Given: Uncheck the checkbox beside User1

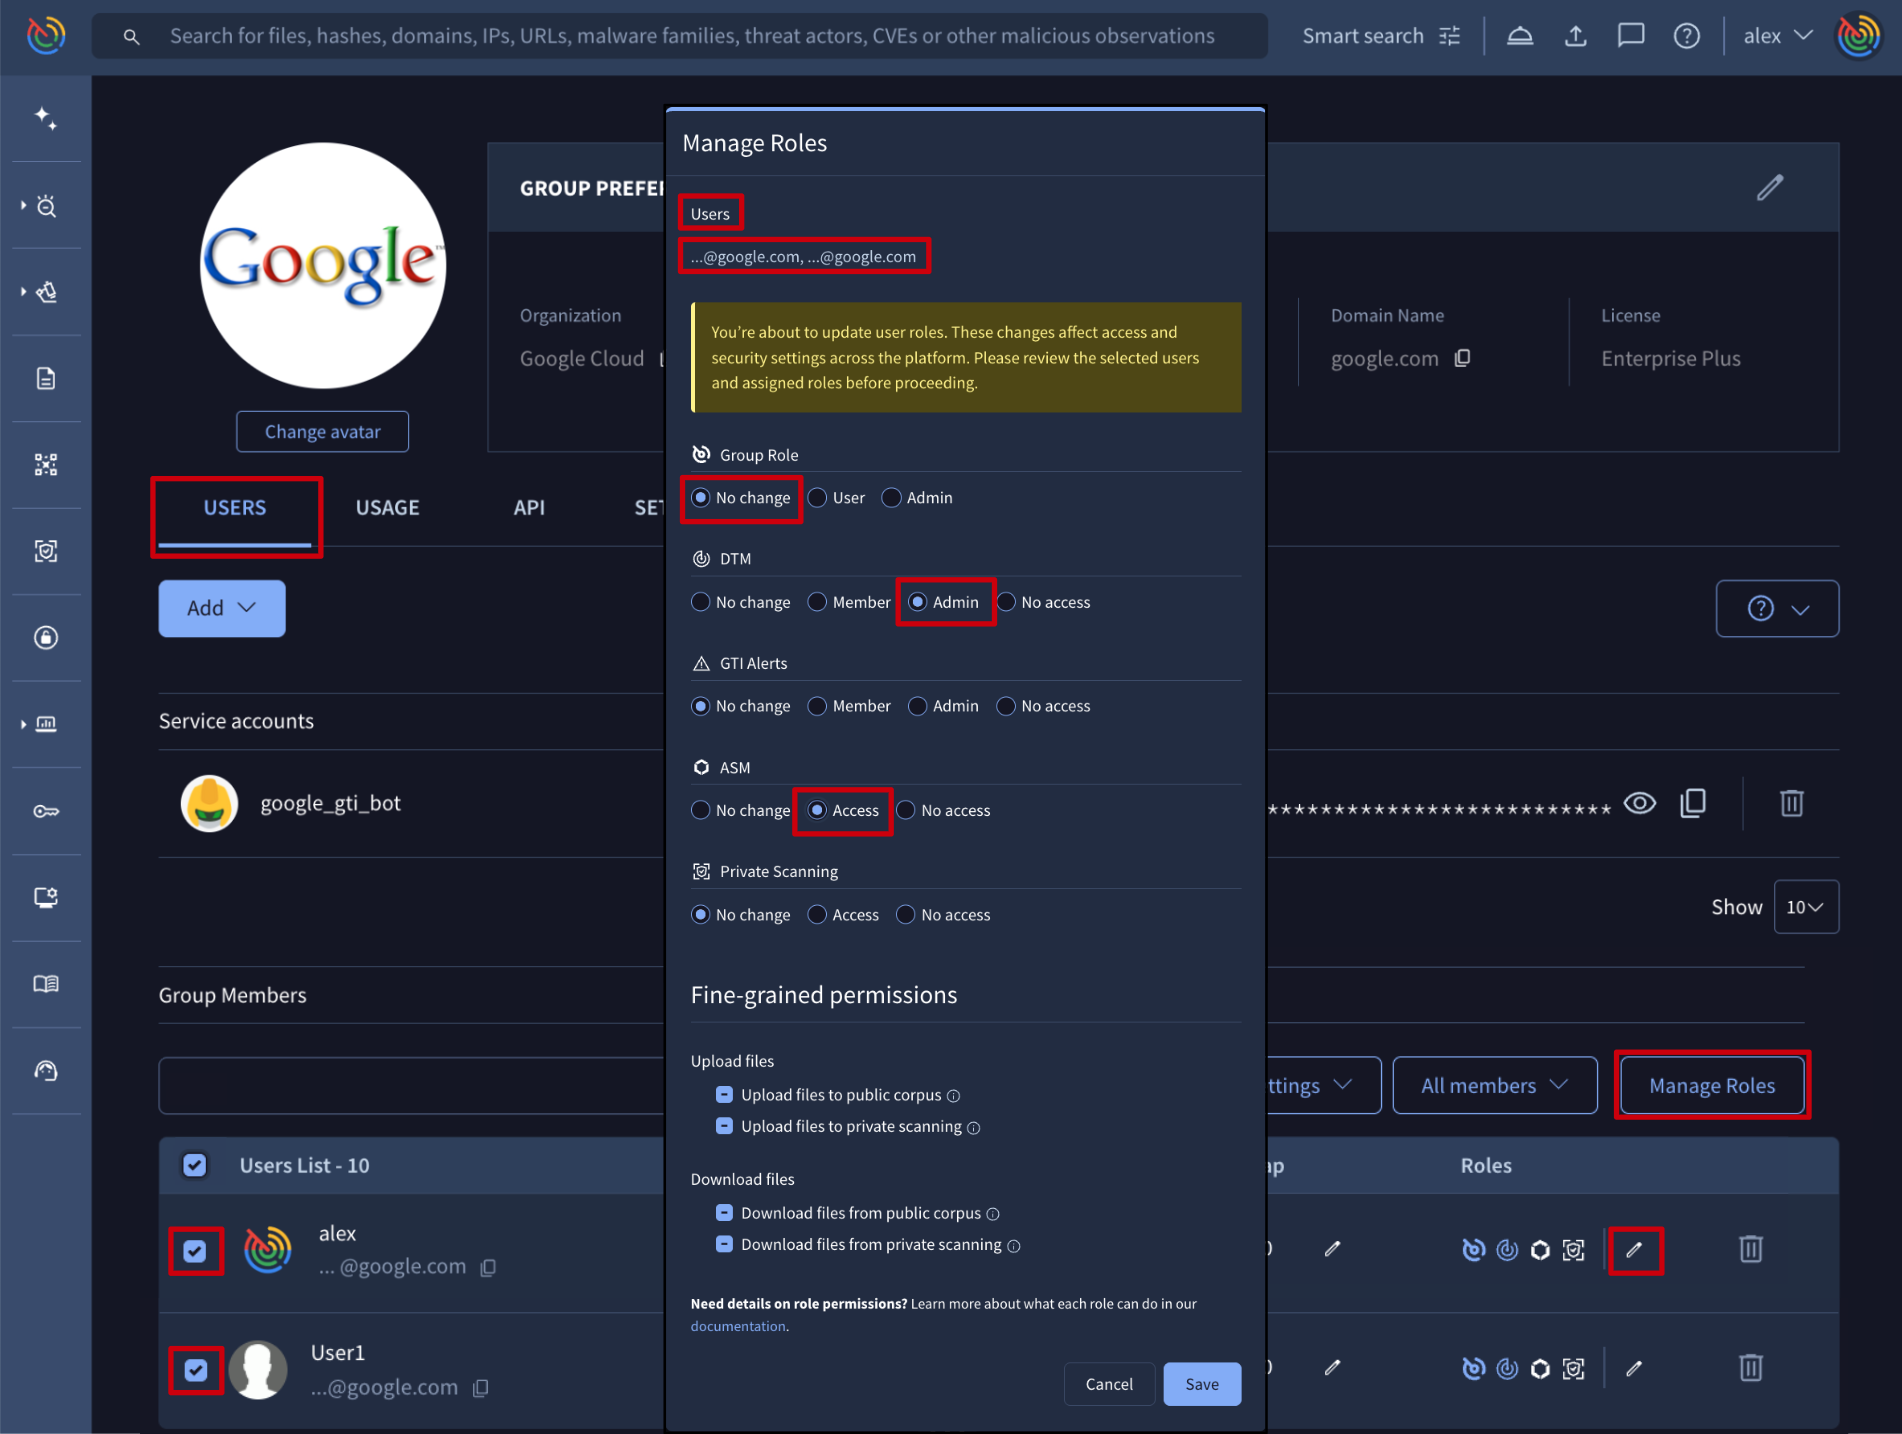Looking at the screenshot, I should [195, 1370].
